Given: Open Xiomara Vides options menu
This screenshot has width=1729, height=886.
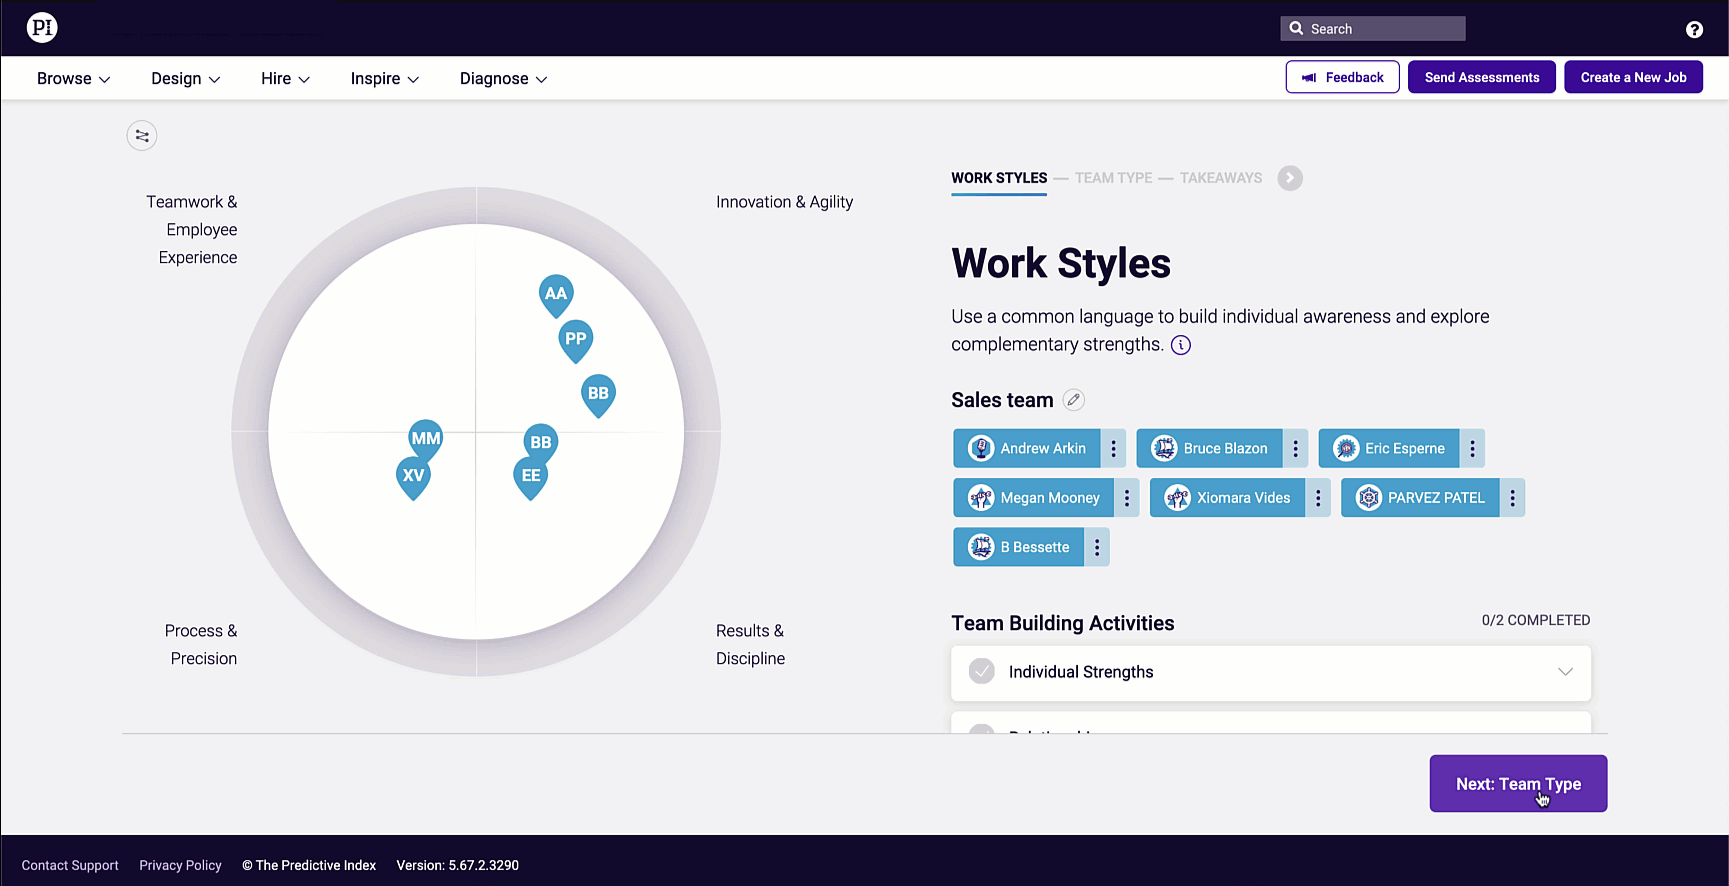Looking at the screenshot, I should [x=1318, y=498].
